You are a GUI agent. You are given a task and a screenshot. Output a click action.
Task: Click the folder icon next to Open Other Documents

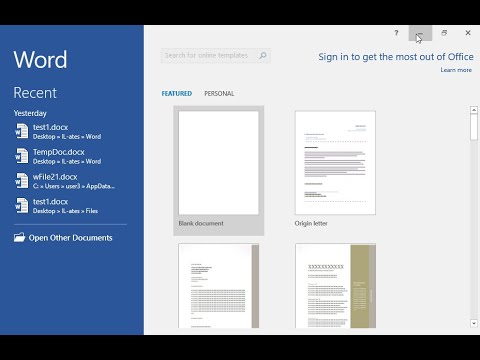[x=20, y=237]
